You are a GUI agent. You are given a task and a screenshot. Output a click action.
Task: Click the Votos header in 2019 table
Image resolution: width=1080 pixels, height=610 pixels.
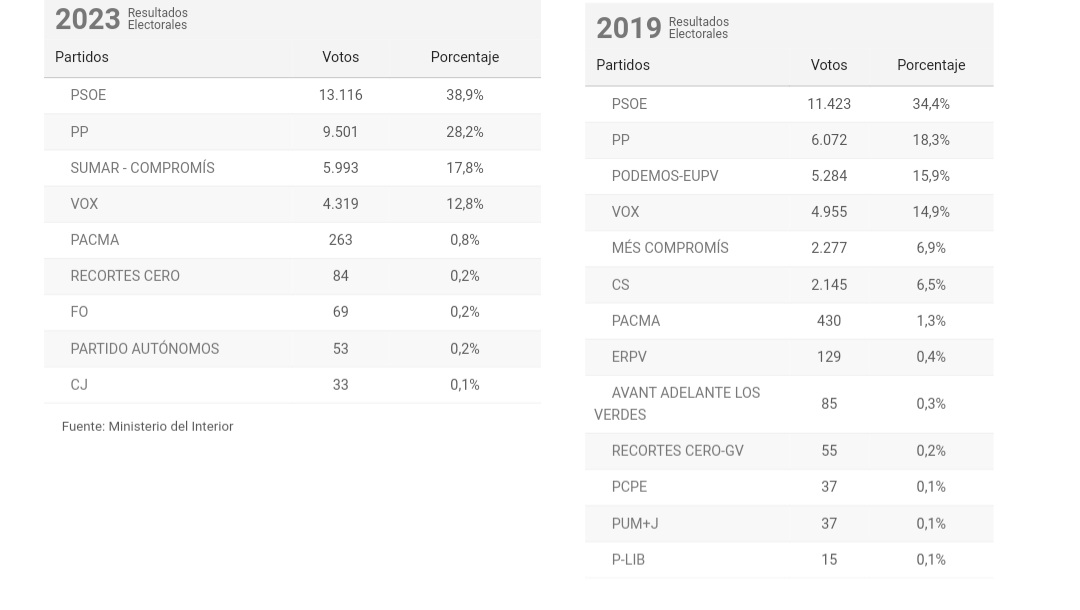(x=829, y=65)
